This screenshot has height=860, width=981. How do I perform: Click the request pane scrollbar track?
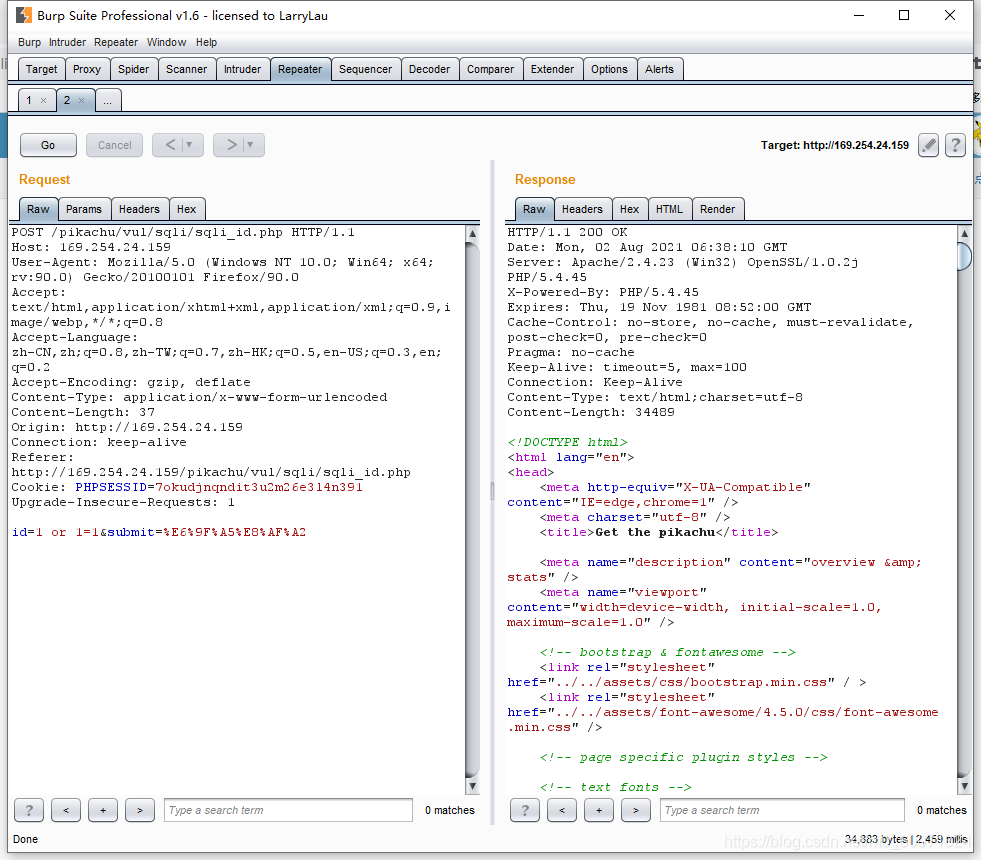[x=472, y=509]
